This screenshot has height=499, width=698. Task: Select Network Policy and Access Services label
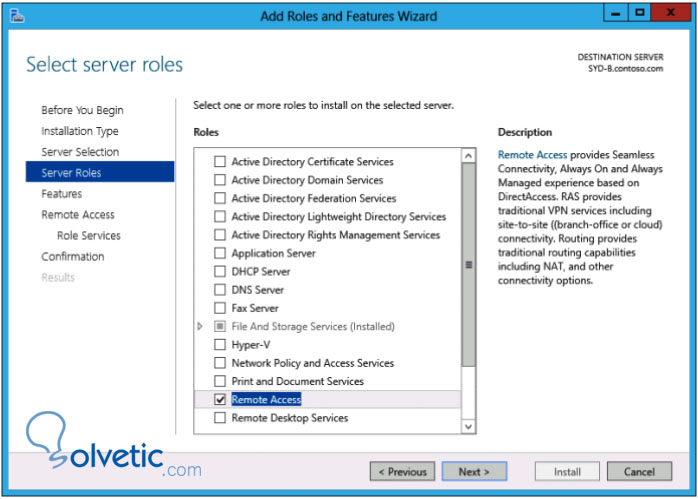312,363
